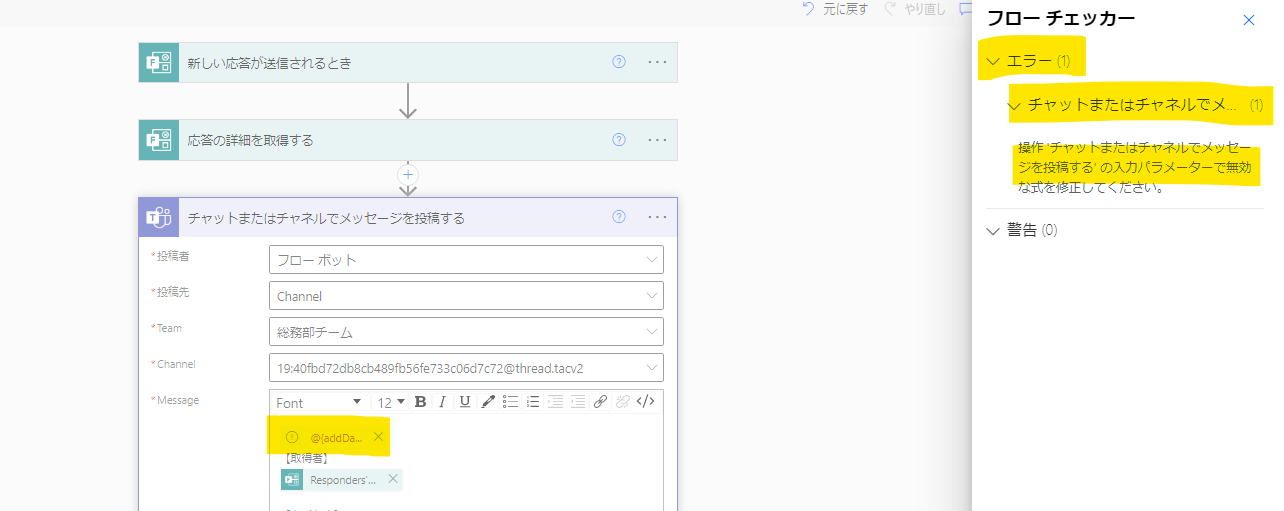Click the warning icon on the addDa expression
This screenshot has height=511, width=1284.
292,437
